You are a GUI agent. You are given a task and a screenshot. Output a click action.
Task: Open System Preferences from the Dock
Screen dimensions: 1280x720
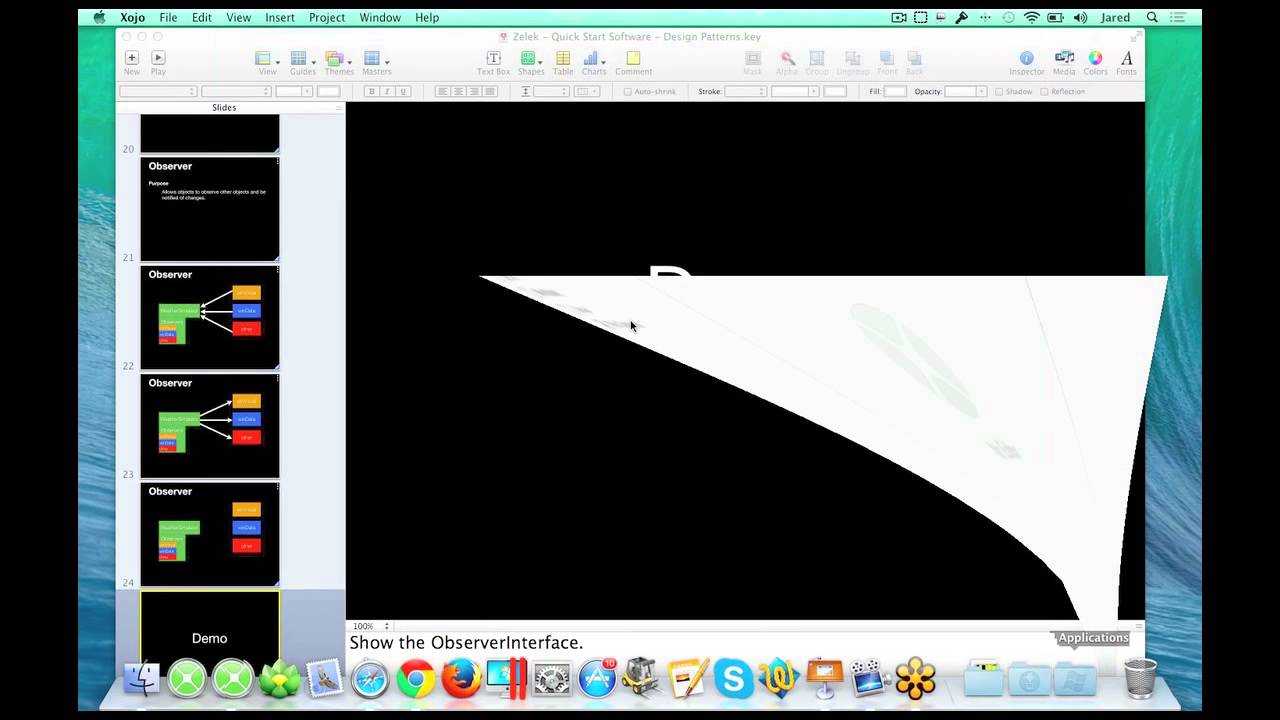(552, 679)
